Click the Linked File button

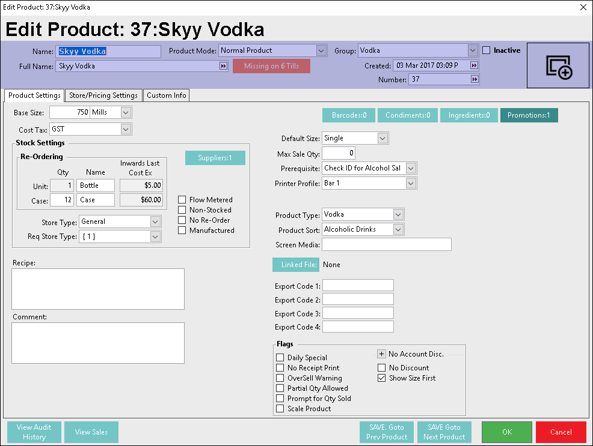coord(296,264)
